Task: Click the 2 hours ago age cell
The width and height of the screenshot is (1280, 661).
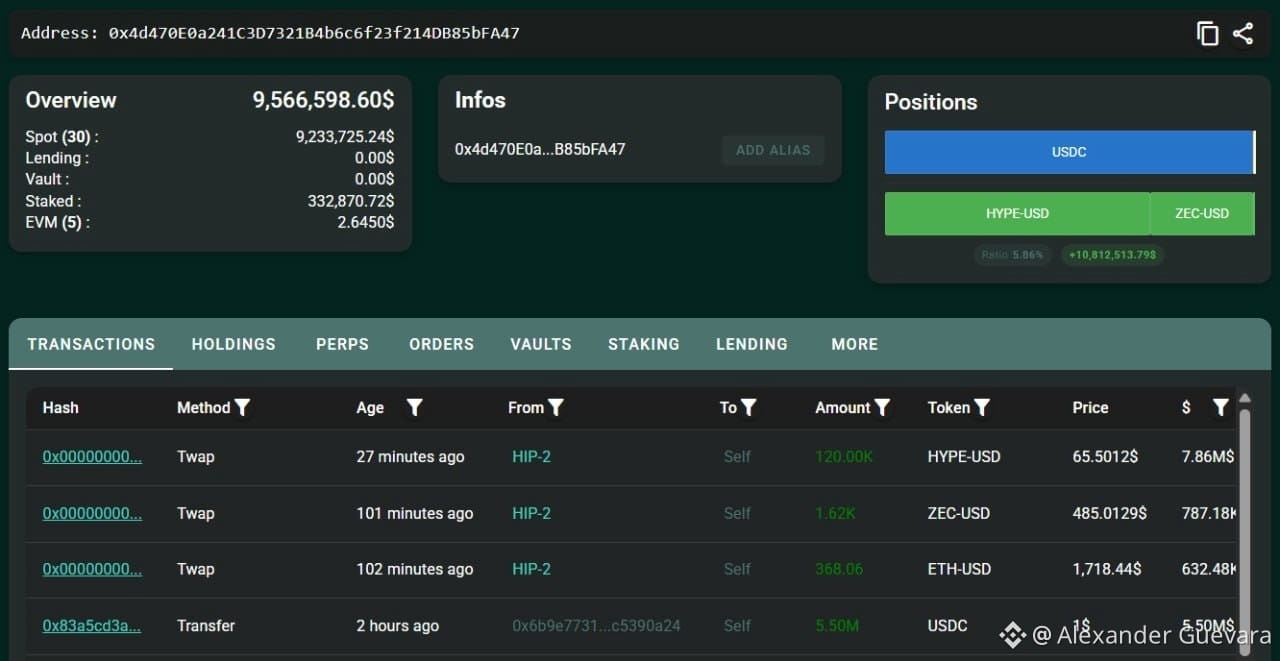Action: click(397, 626)
